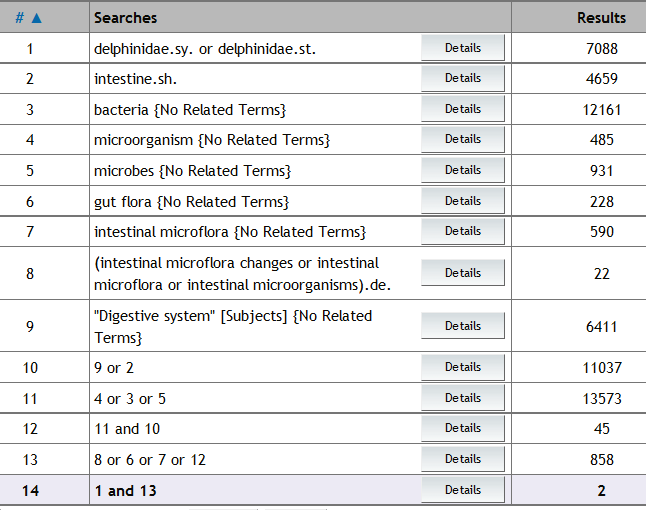646x510 pixels.
Task: Click Details for intestine.sh. search
Action: click(463, 78)
